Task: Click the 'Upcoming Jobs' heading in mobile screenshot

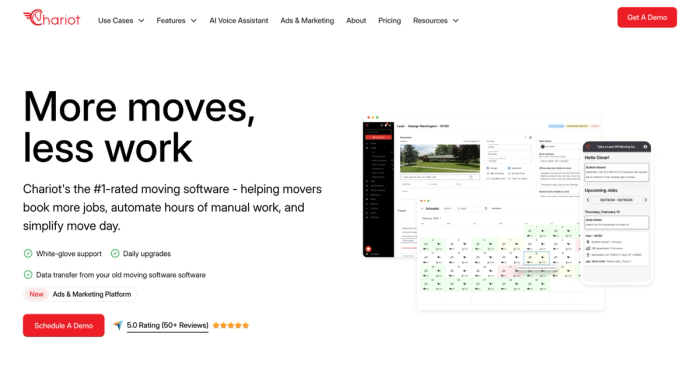Action: click(601, 190)
